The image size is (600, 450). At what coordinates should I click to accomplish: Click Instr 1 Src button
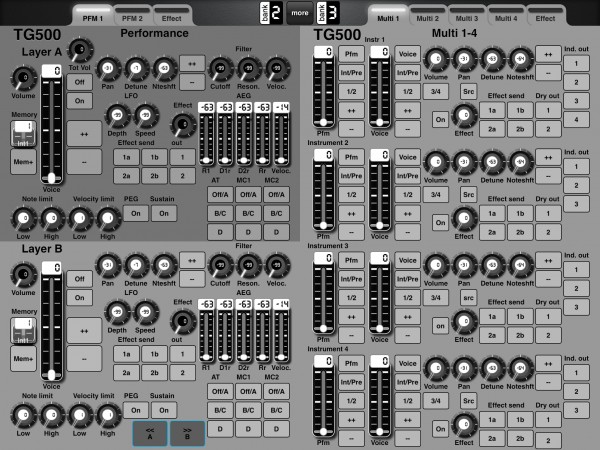coord(468,92)
